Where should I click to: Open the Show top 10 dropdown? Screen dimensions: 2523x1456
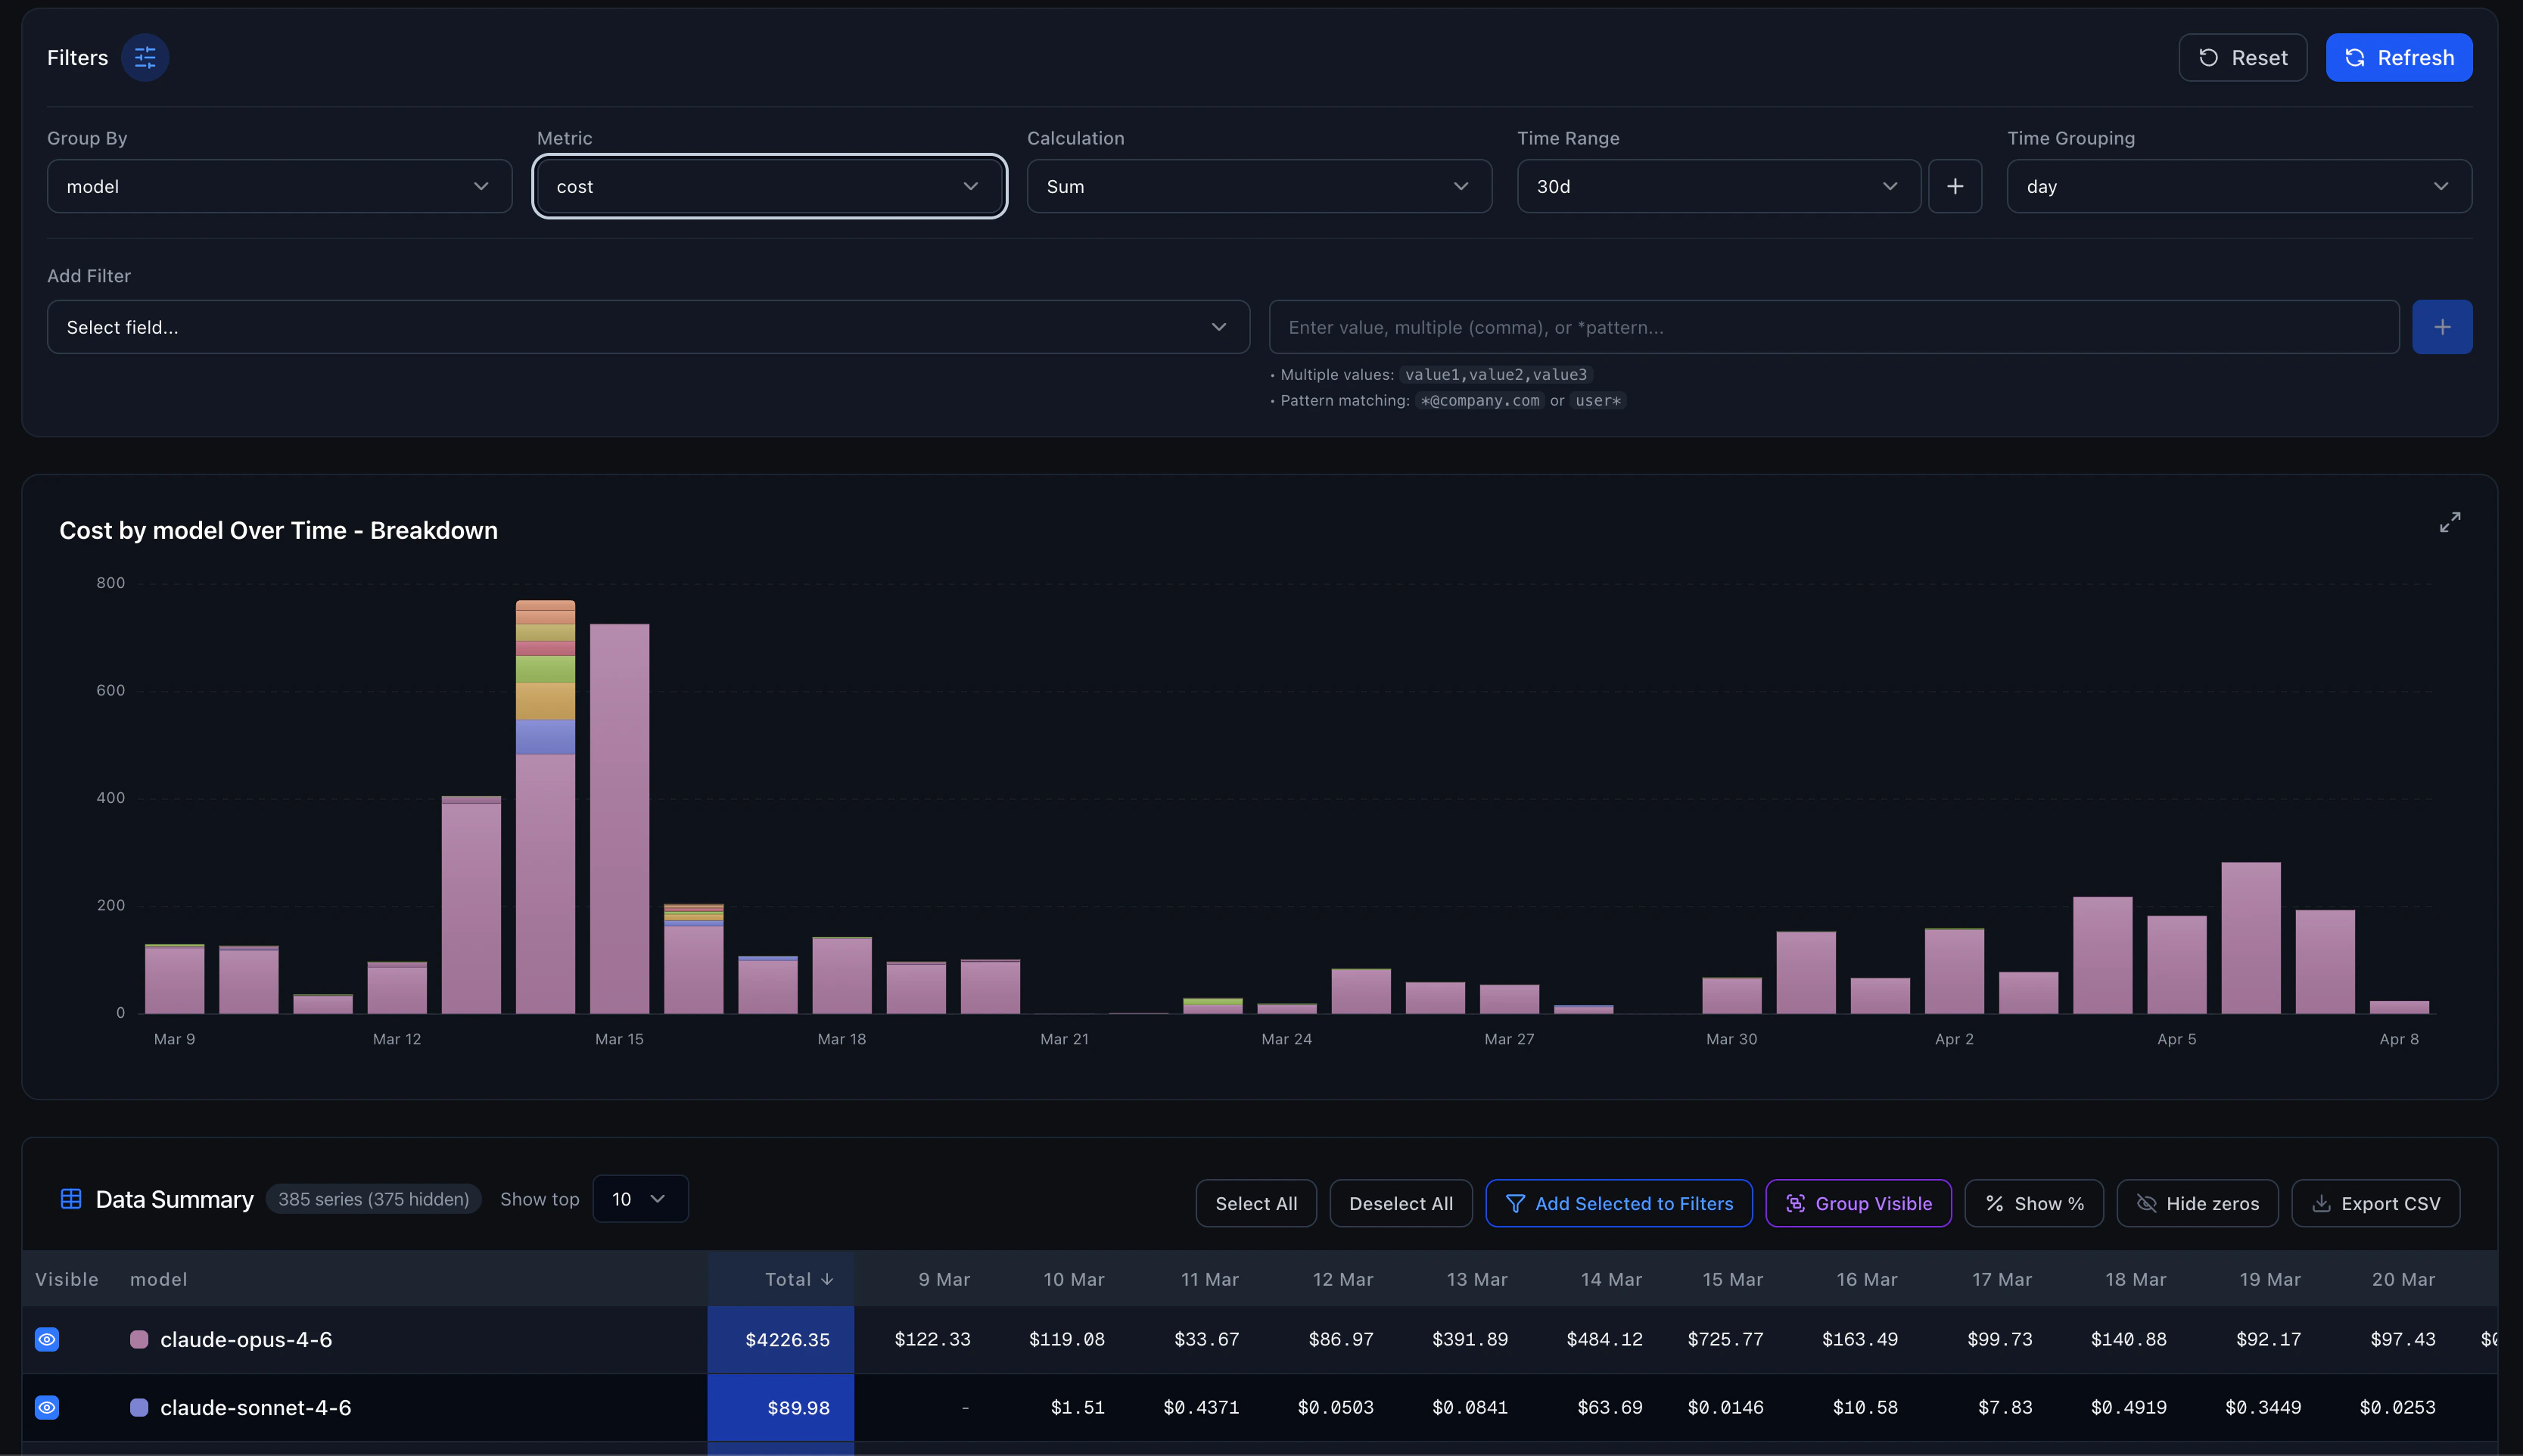pyautogui.click(x=640, y=1198)
